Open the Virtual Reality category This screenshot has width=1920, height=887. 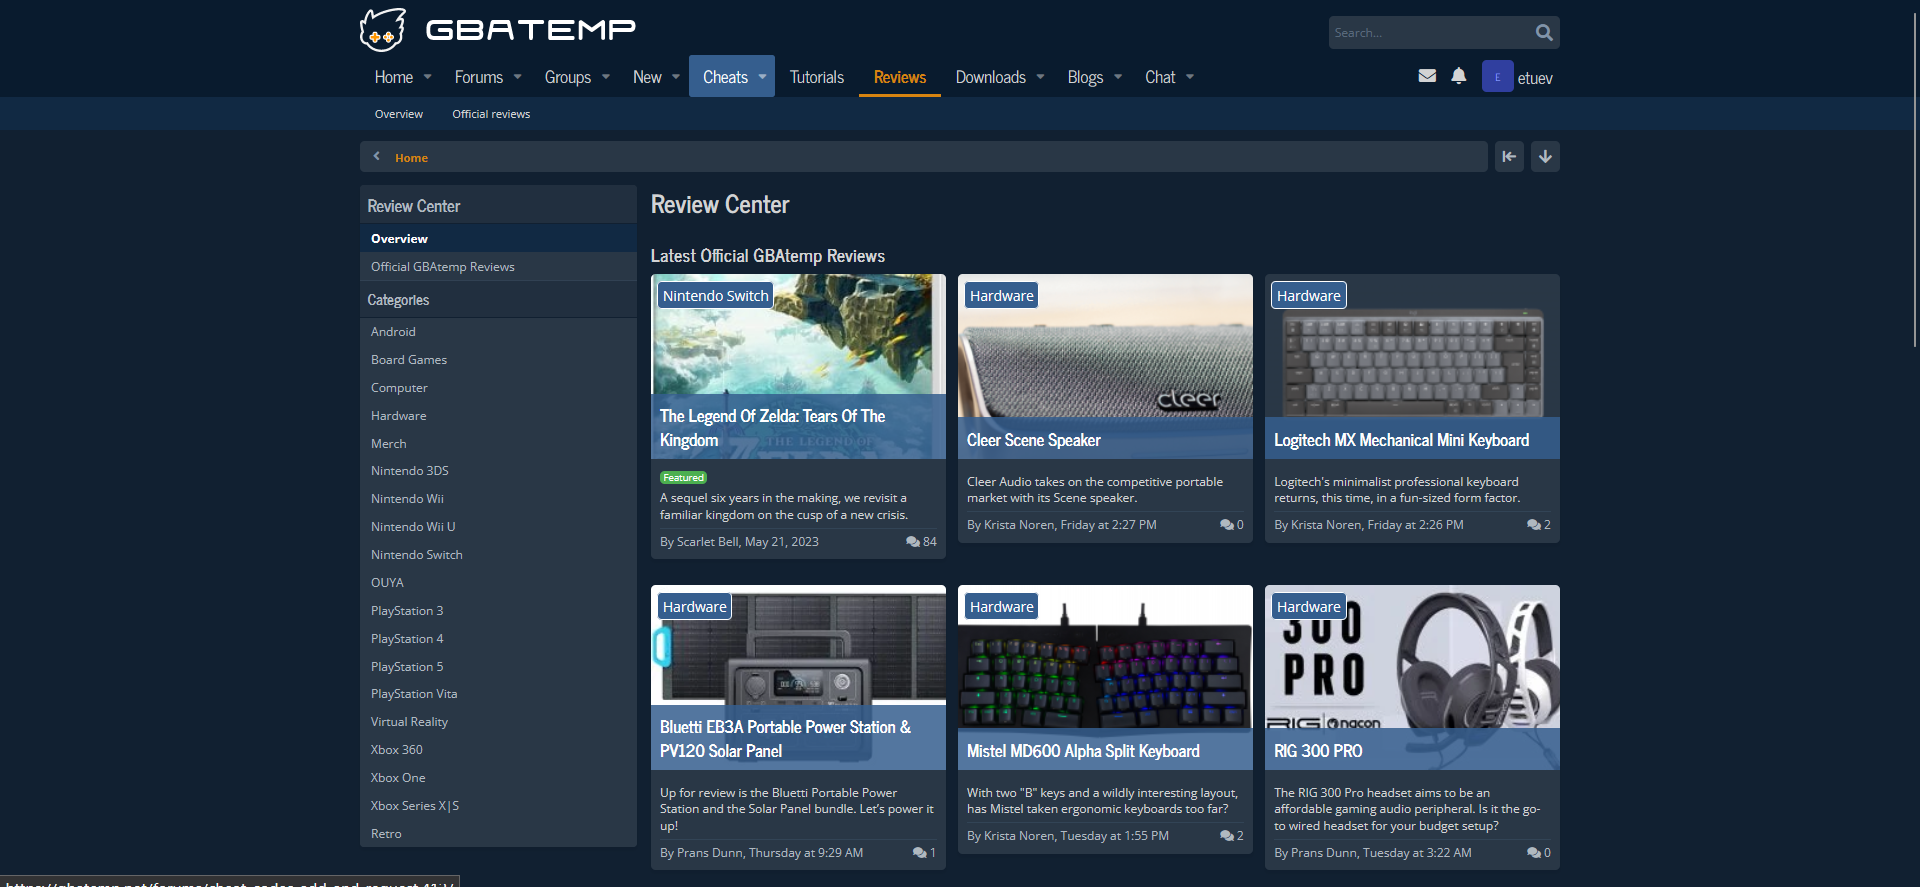pos(409,722)
